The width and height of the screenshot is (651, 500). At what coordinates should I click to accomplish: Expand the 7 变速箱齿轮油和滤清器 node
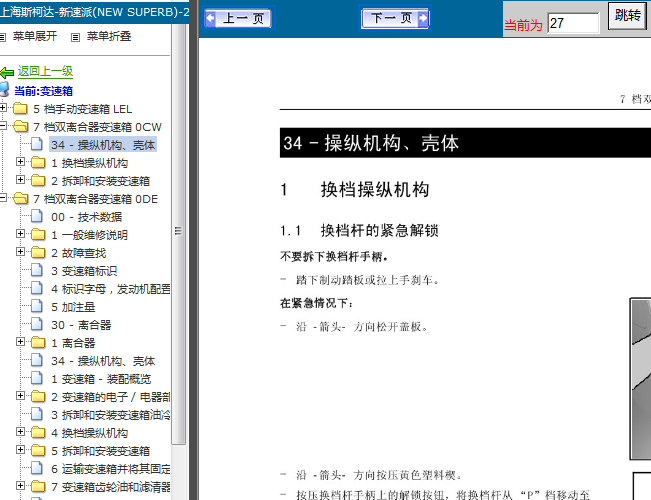pyautogui.click(x=20, y=485)
